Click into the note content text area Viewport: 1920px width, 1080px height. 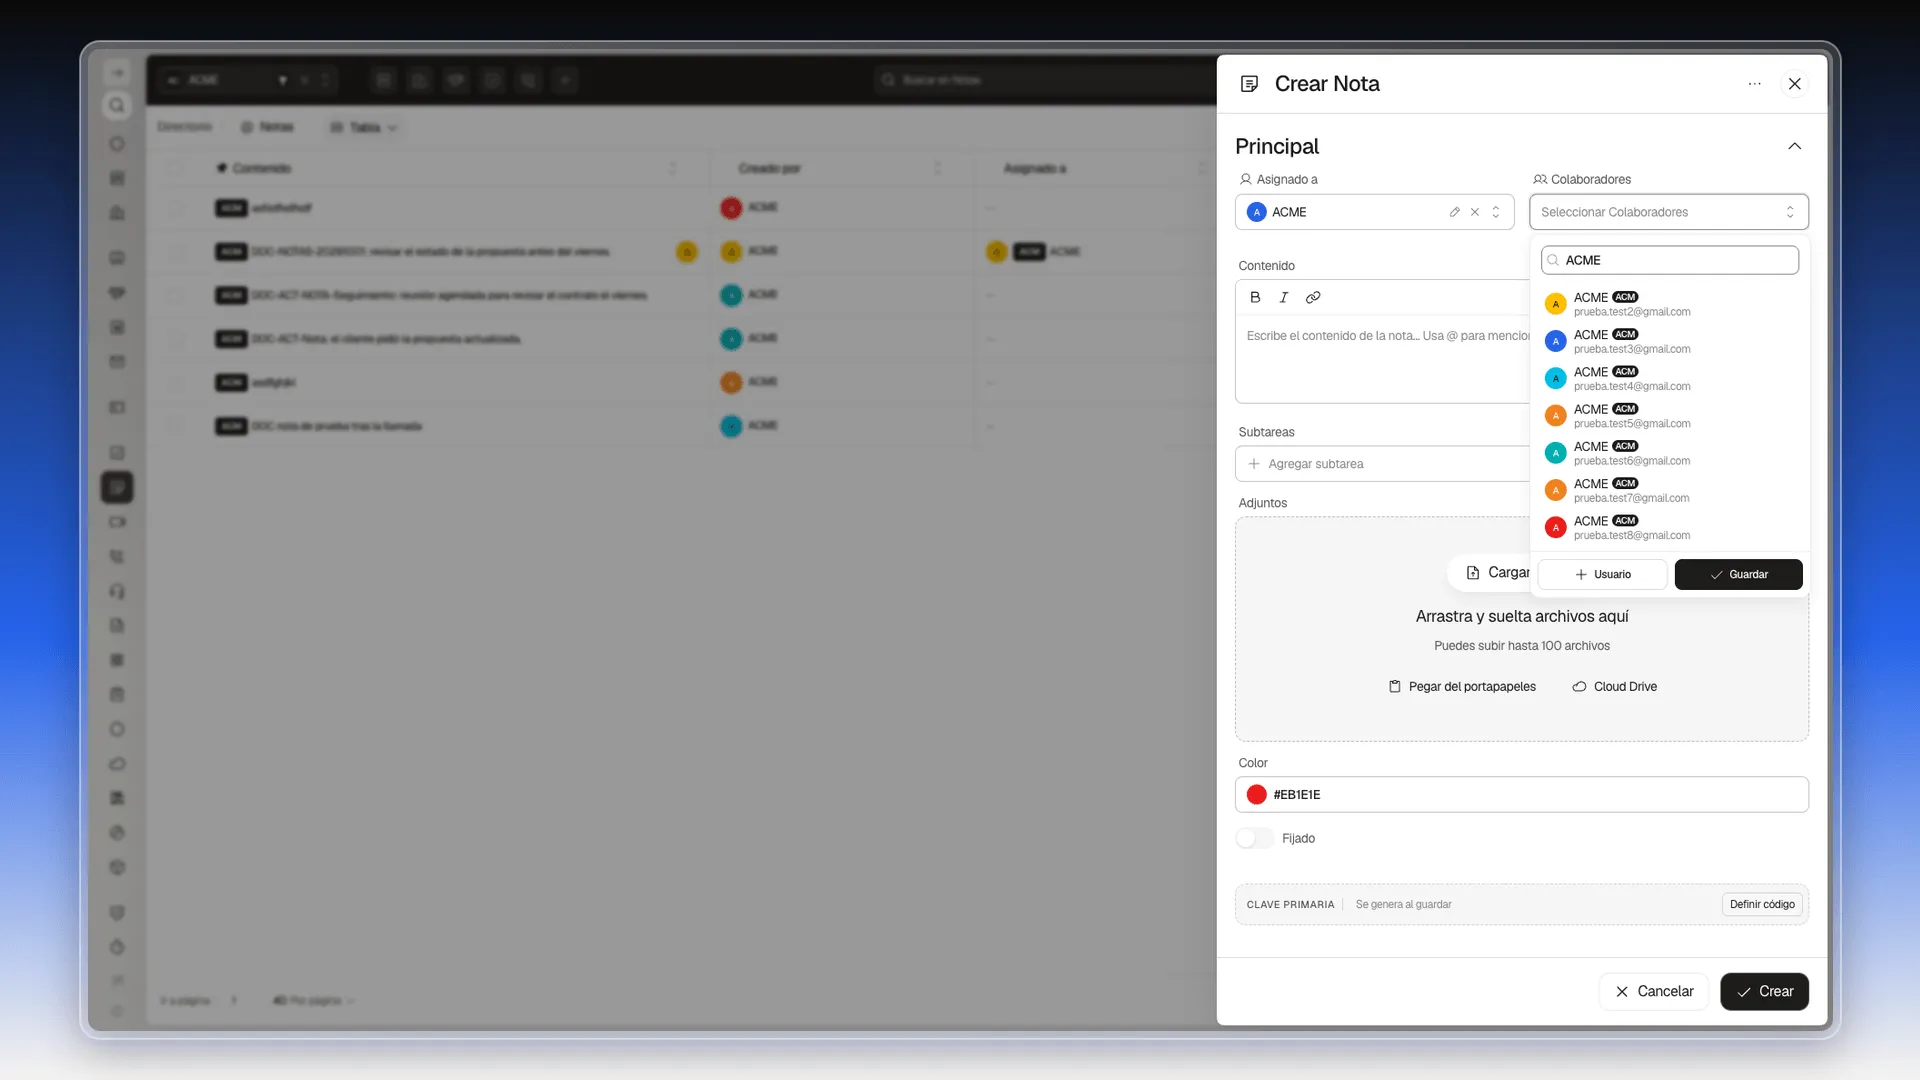(x=1382, y=360)
